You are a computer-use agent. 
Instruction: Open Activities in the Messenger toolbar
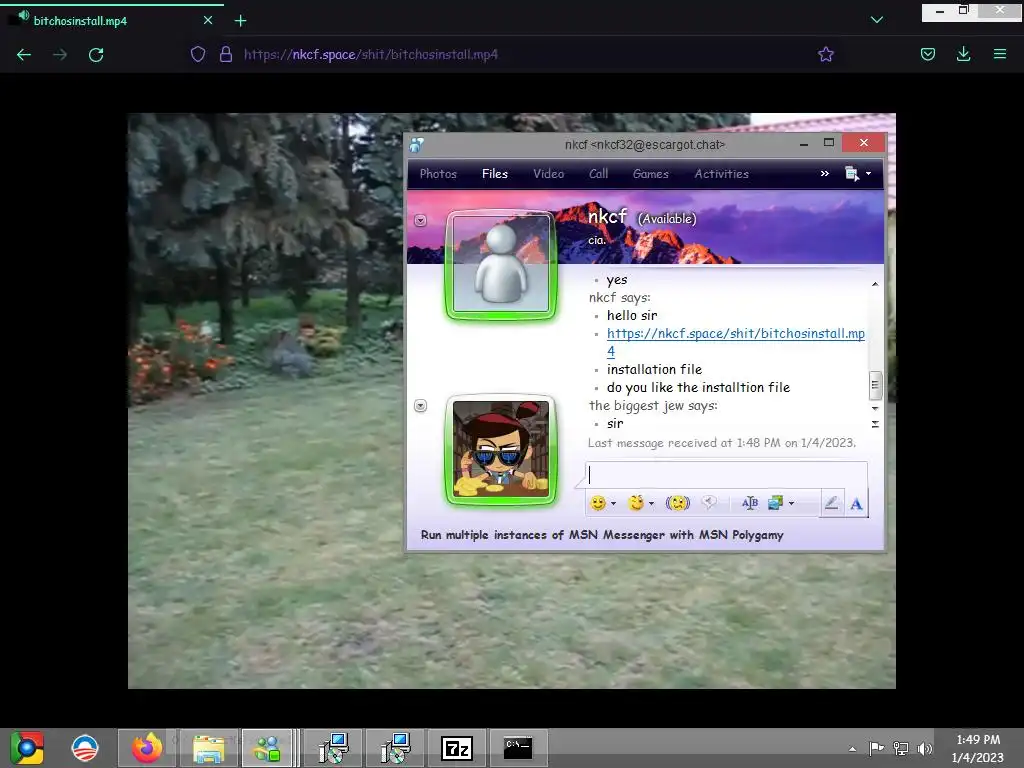point(722,174)
